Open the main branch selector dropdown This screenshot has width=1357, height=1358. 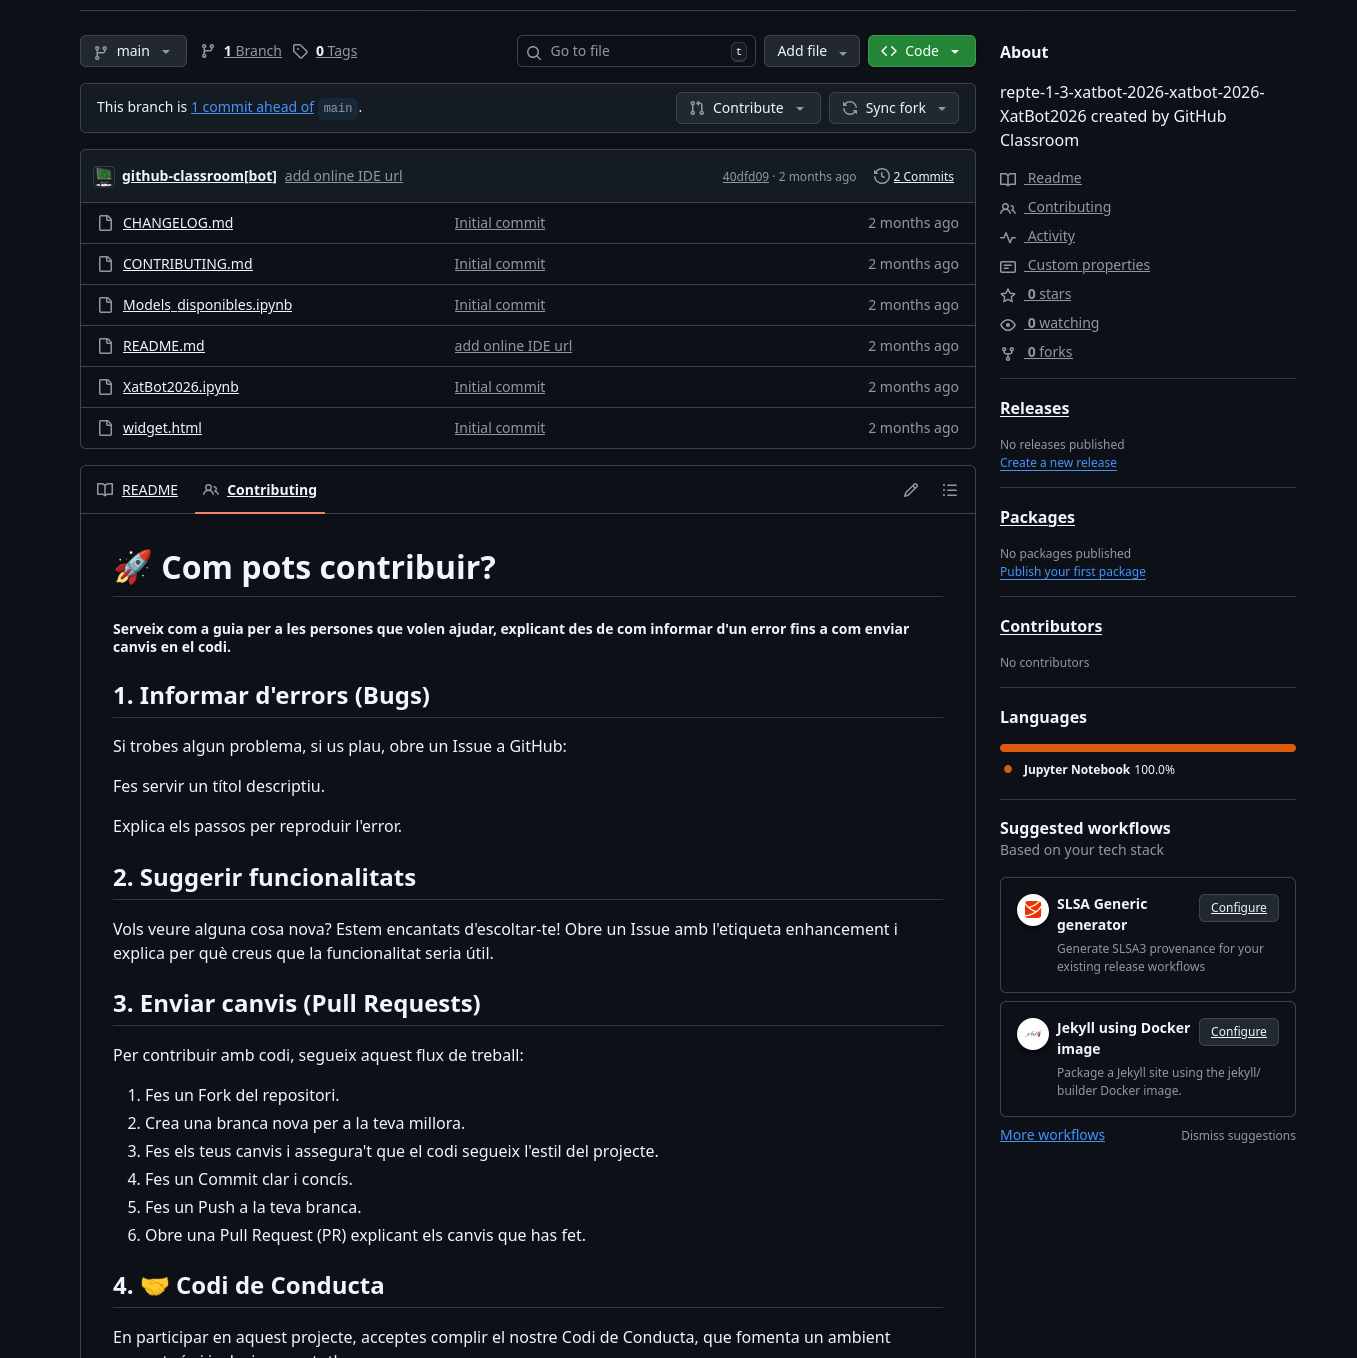(x=133, y=51)
